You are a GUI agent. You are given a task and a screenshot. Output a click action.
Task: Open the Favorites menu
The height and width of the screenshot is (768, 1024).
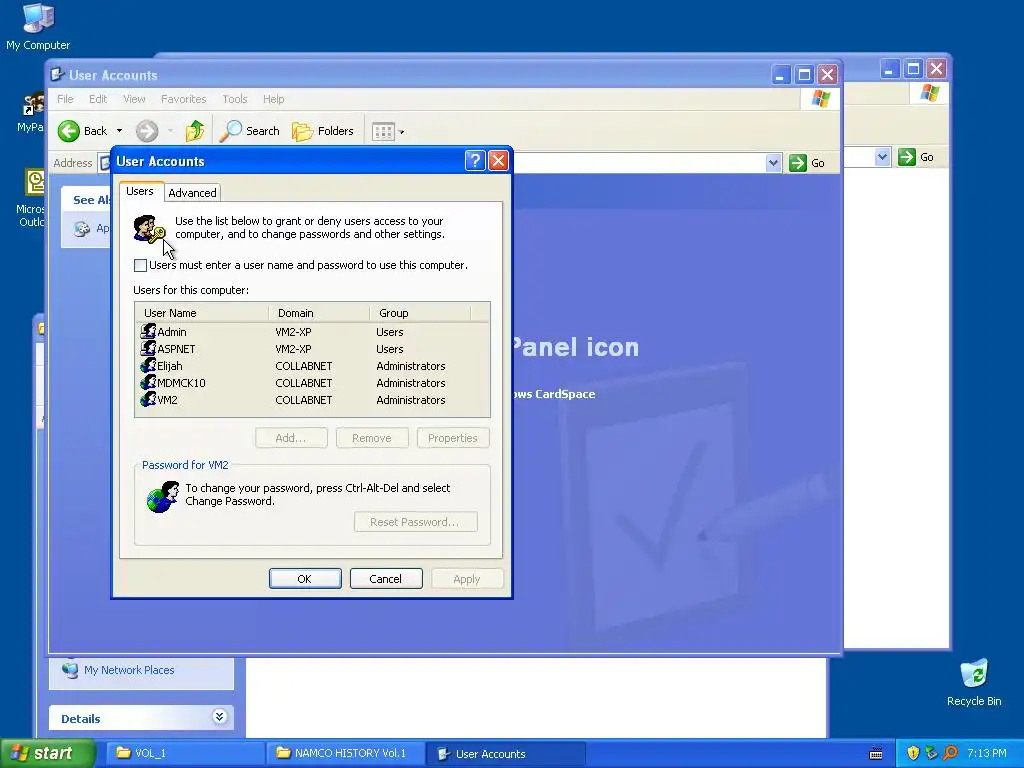[184, 99]
